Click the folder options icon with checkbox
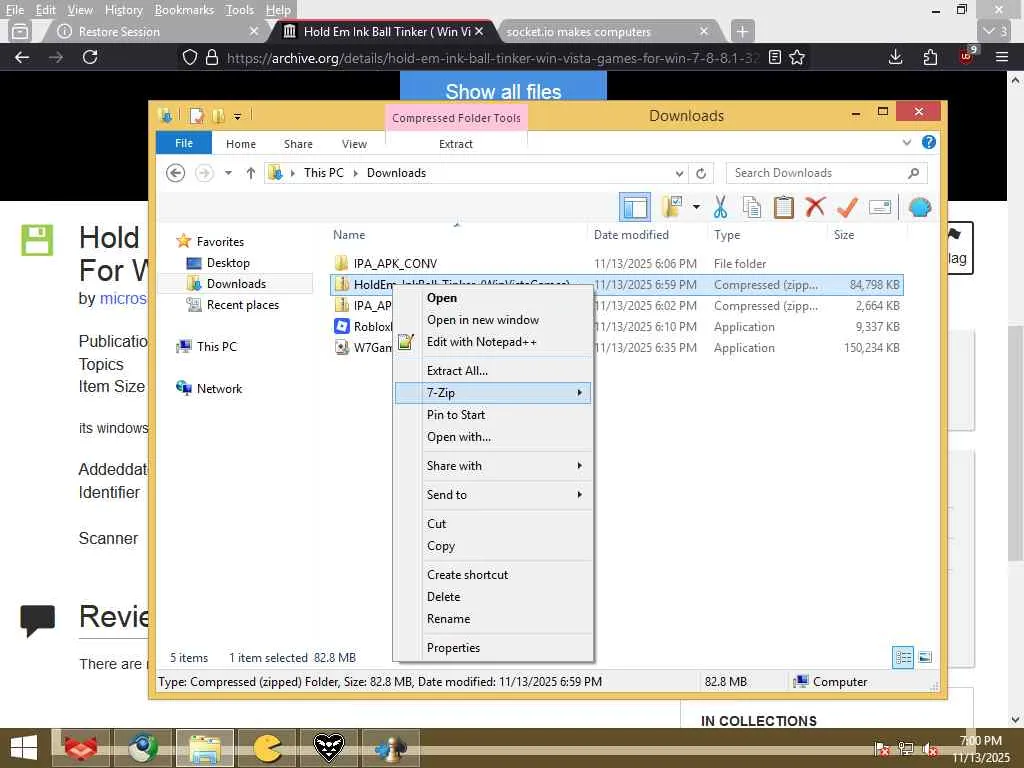The image size is (1024, 768). coord(672,207)
